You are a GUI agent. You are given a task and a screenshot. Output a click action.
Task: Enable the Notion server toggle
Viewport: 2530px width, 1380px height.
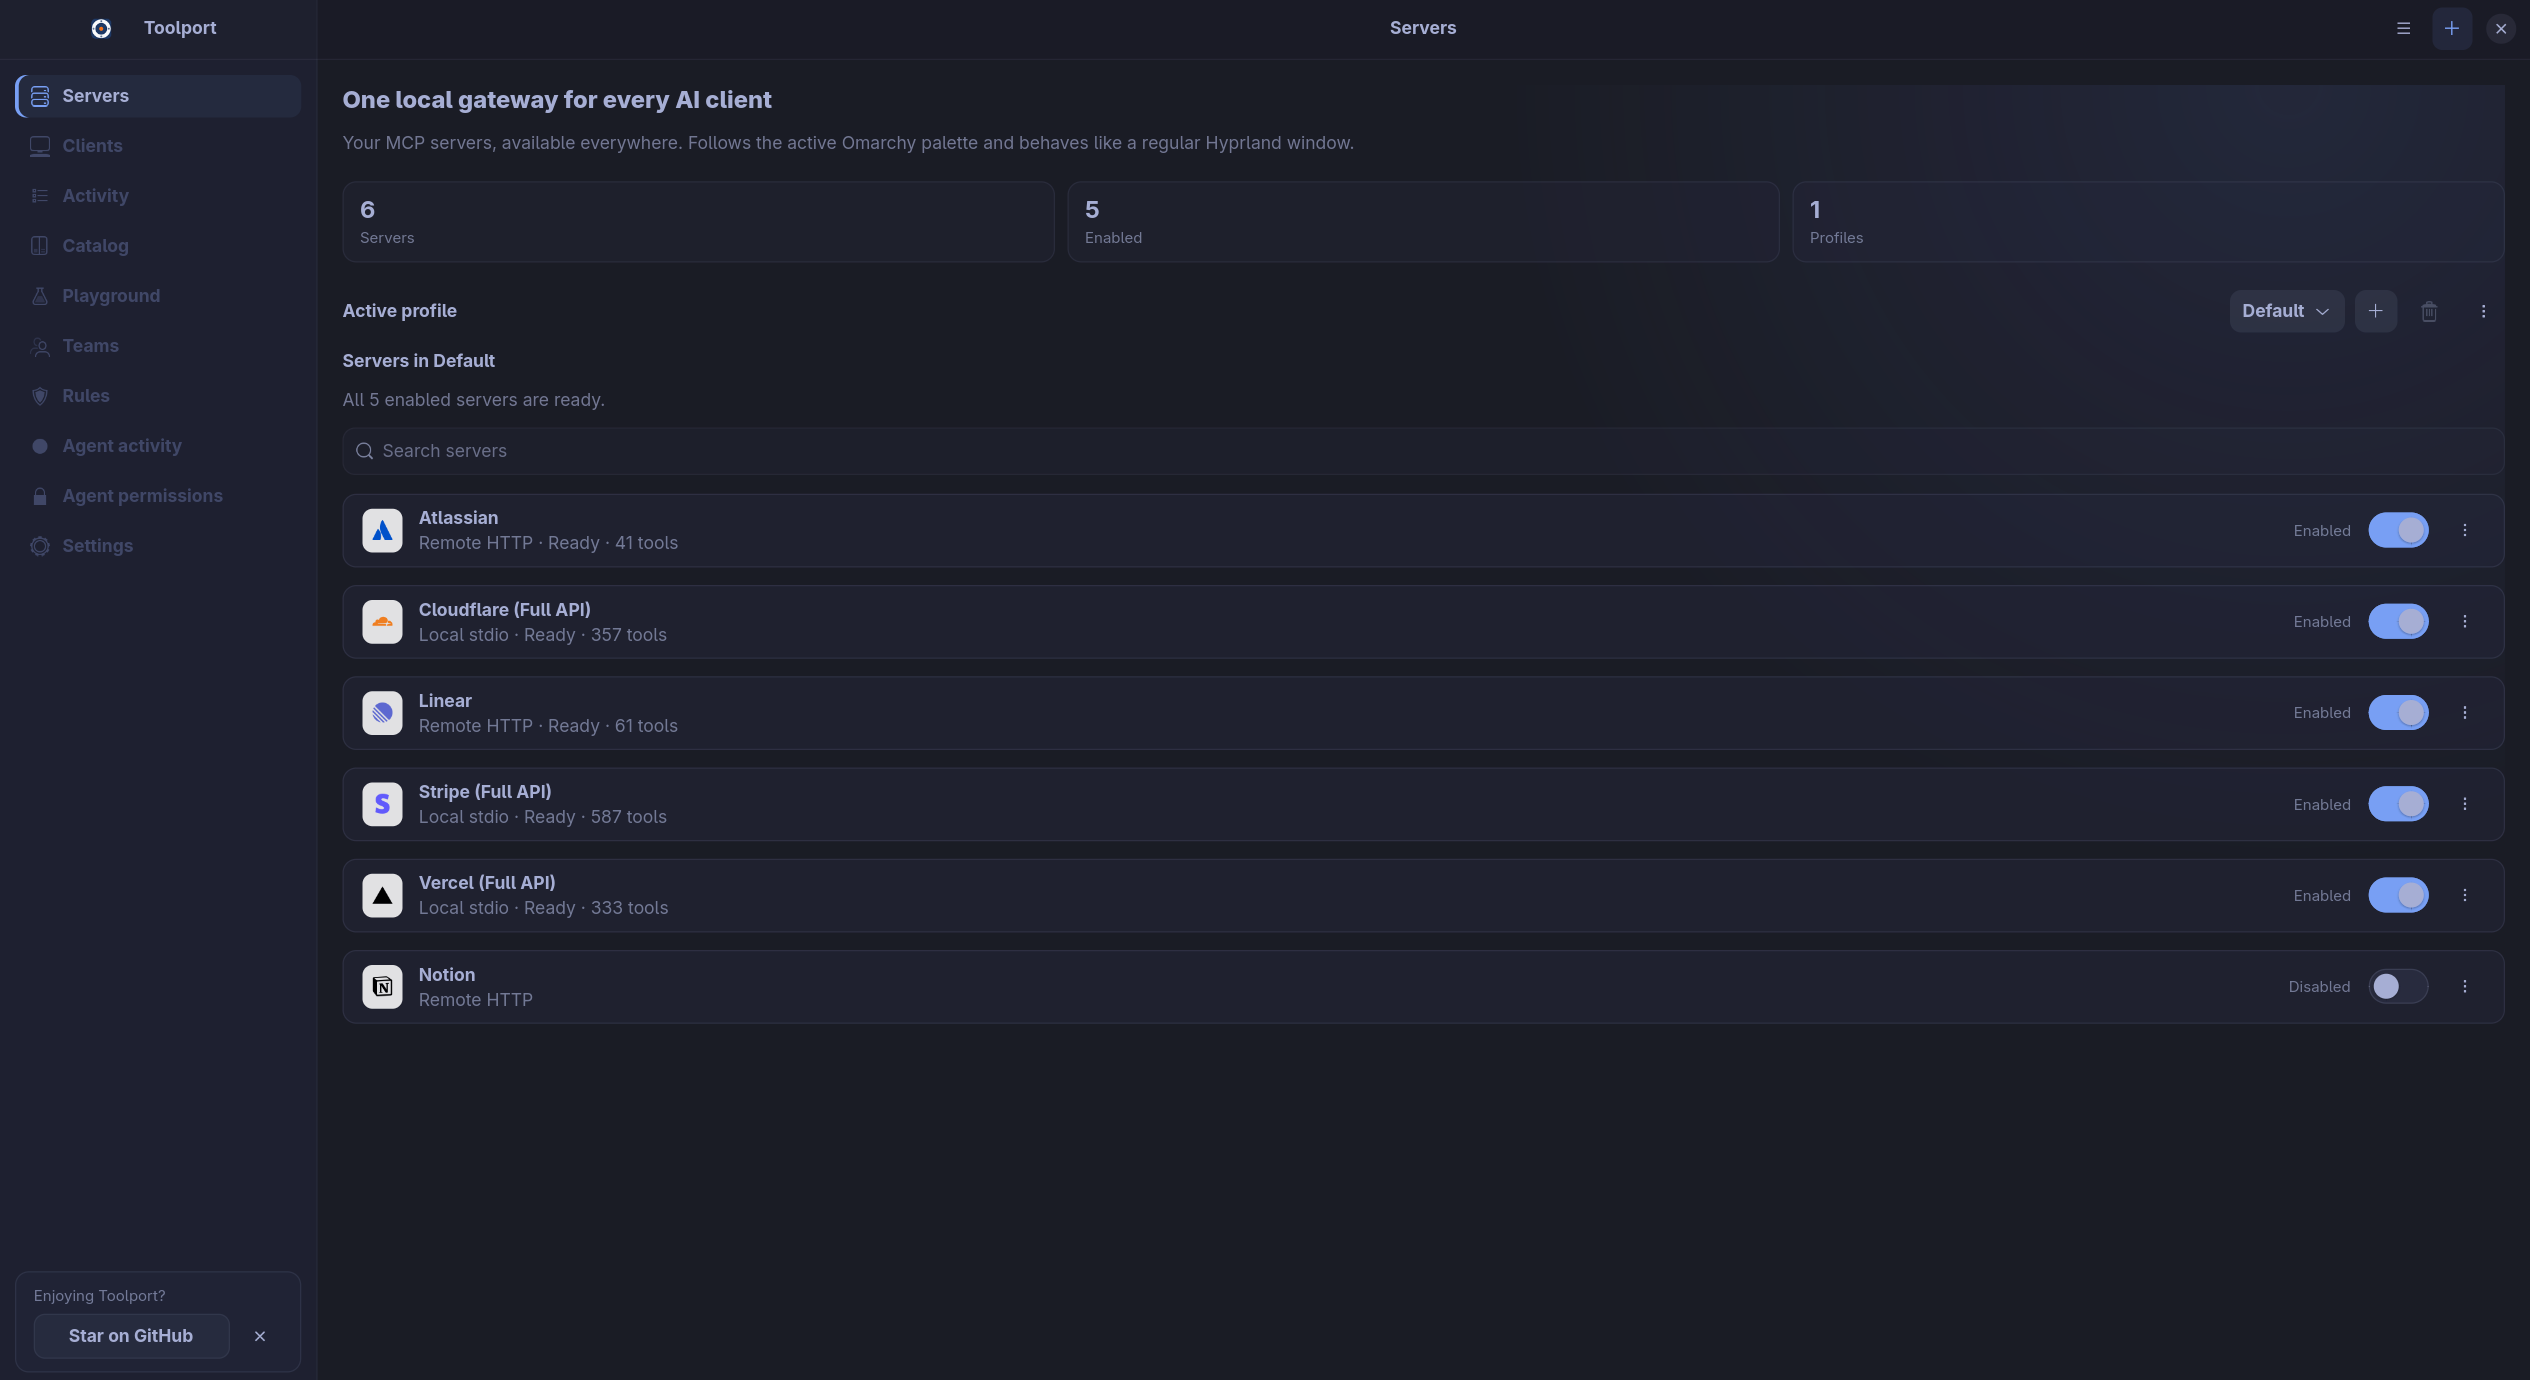(2398, 987)
